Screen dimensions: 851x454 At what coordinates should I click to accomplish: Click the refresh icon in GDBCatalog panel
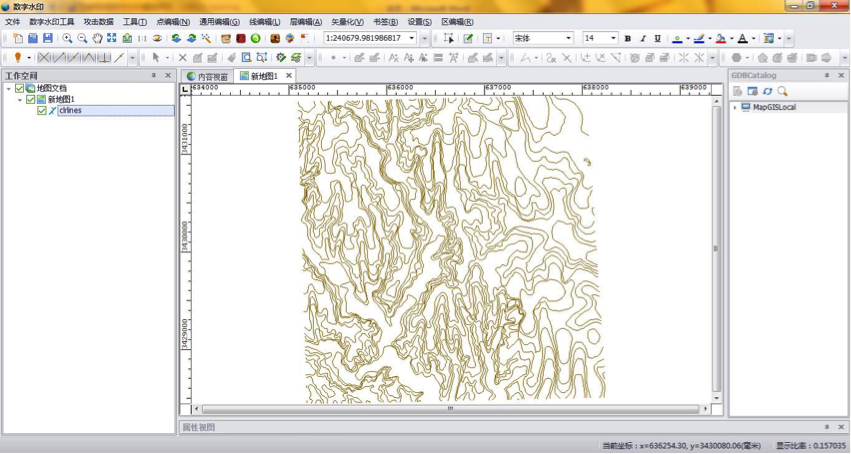pos(767,91)
